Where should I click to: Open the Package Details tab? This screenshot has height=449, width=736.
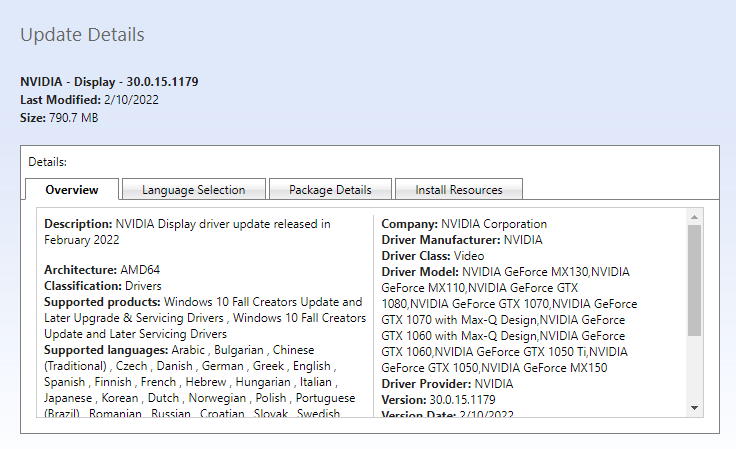(x=330, y=190)
